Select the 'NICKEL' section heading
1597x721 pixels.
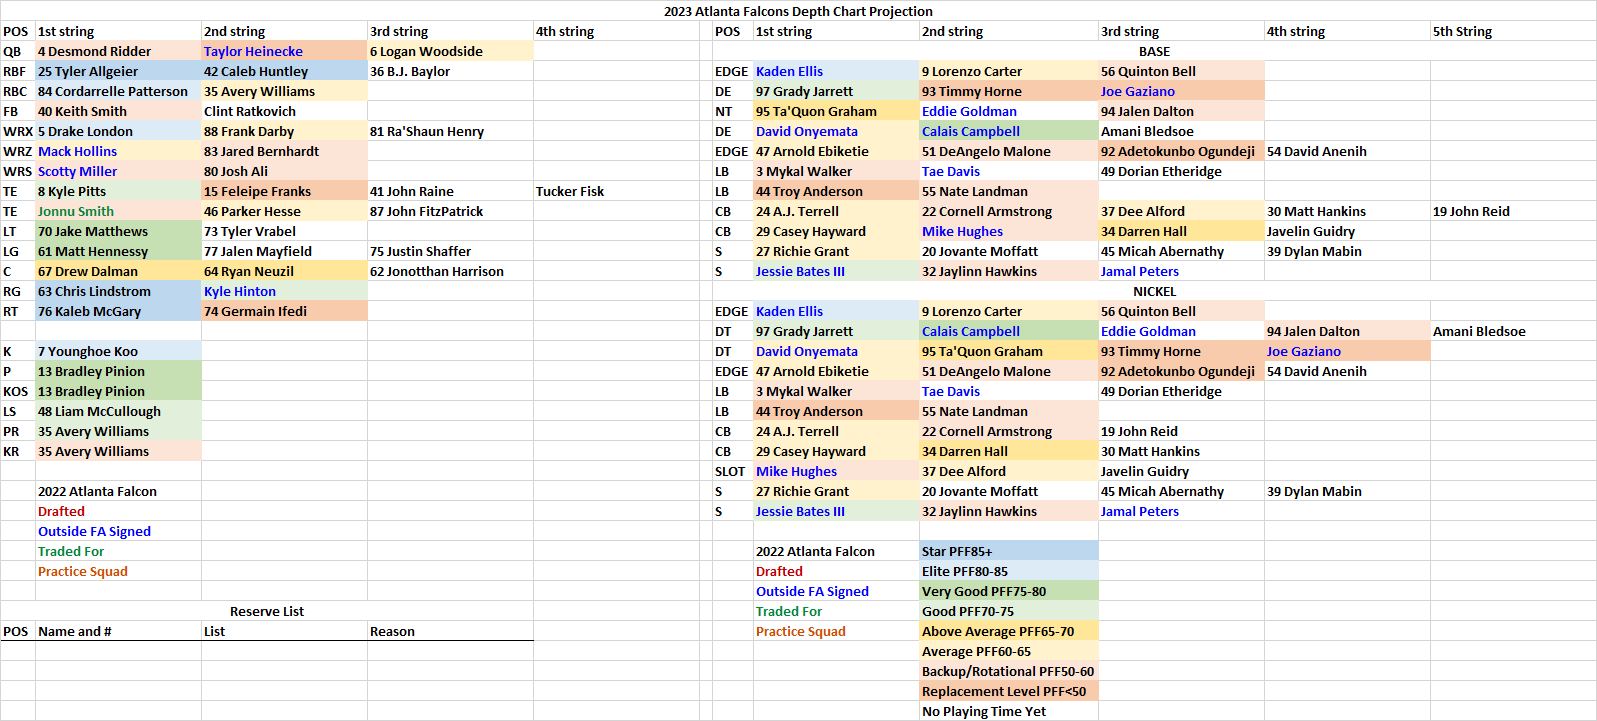1154,291
